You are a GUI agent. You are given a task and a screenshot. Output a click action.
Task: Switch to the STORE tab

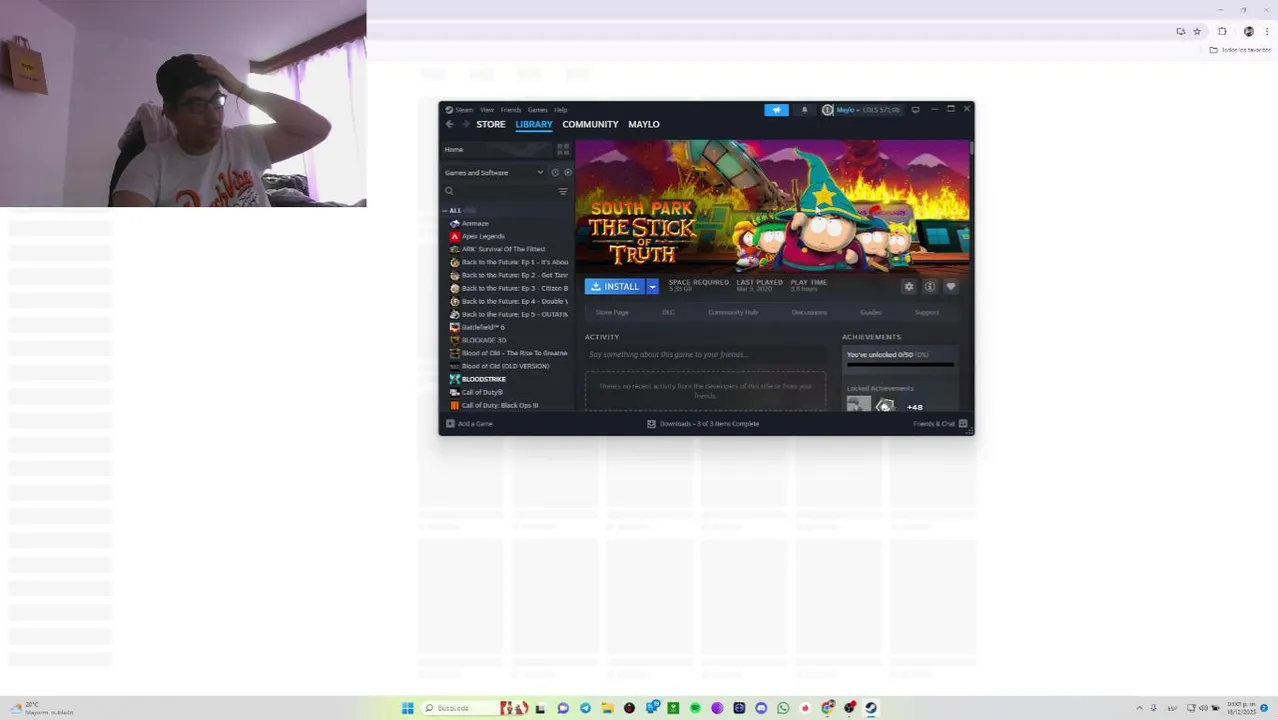[490, 124]
